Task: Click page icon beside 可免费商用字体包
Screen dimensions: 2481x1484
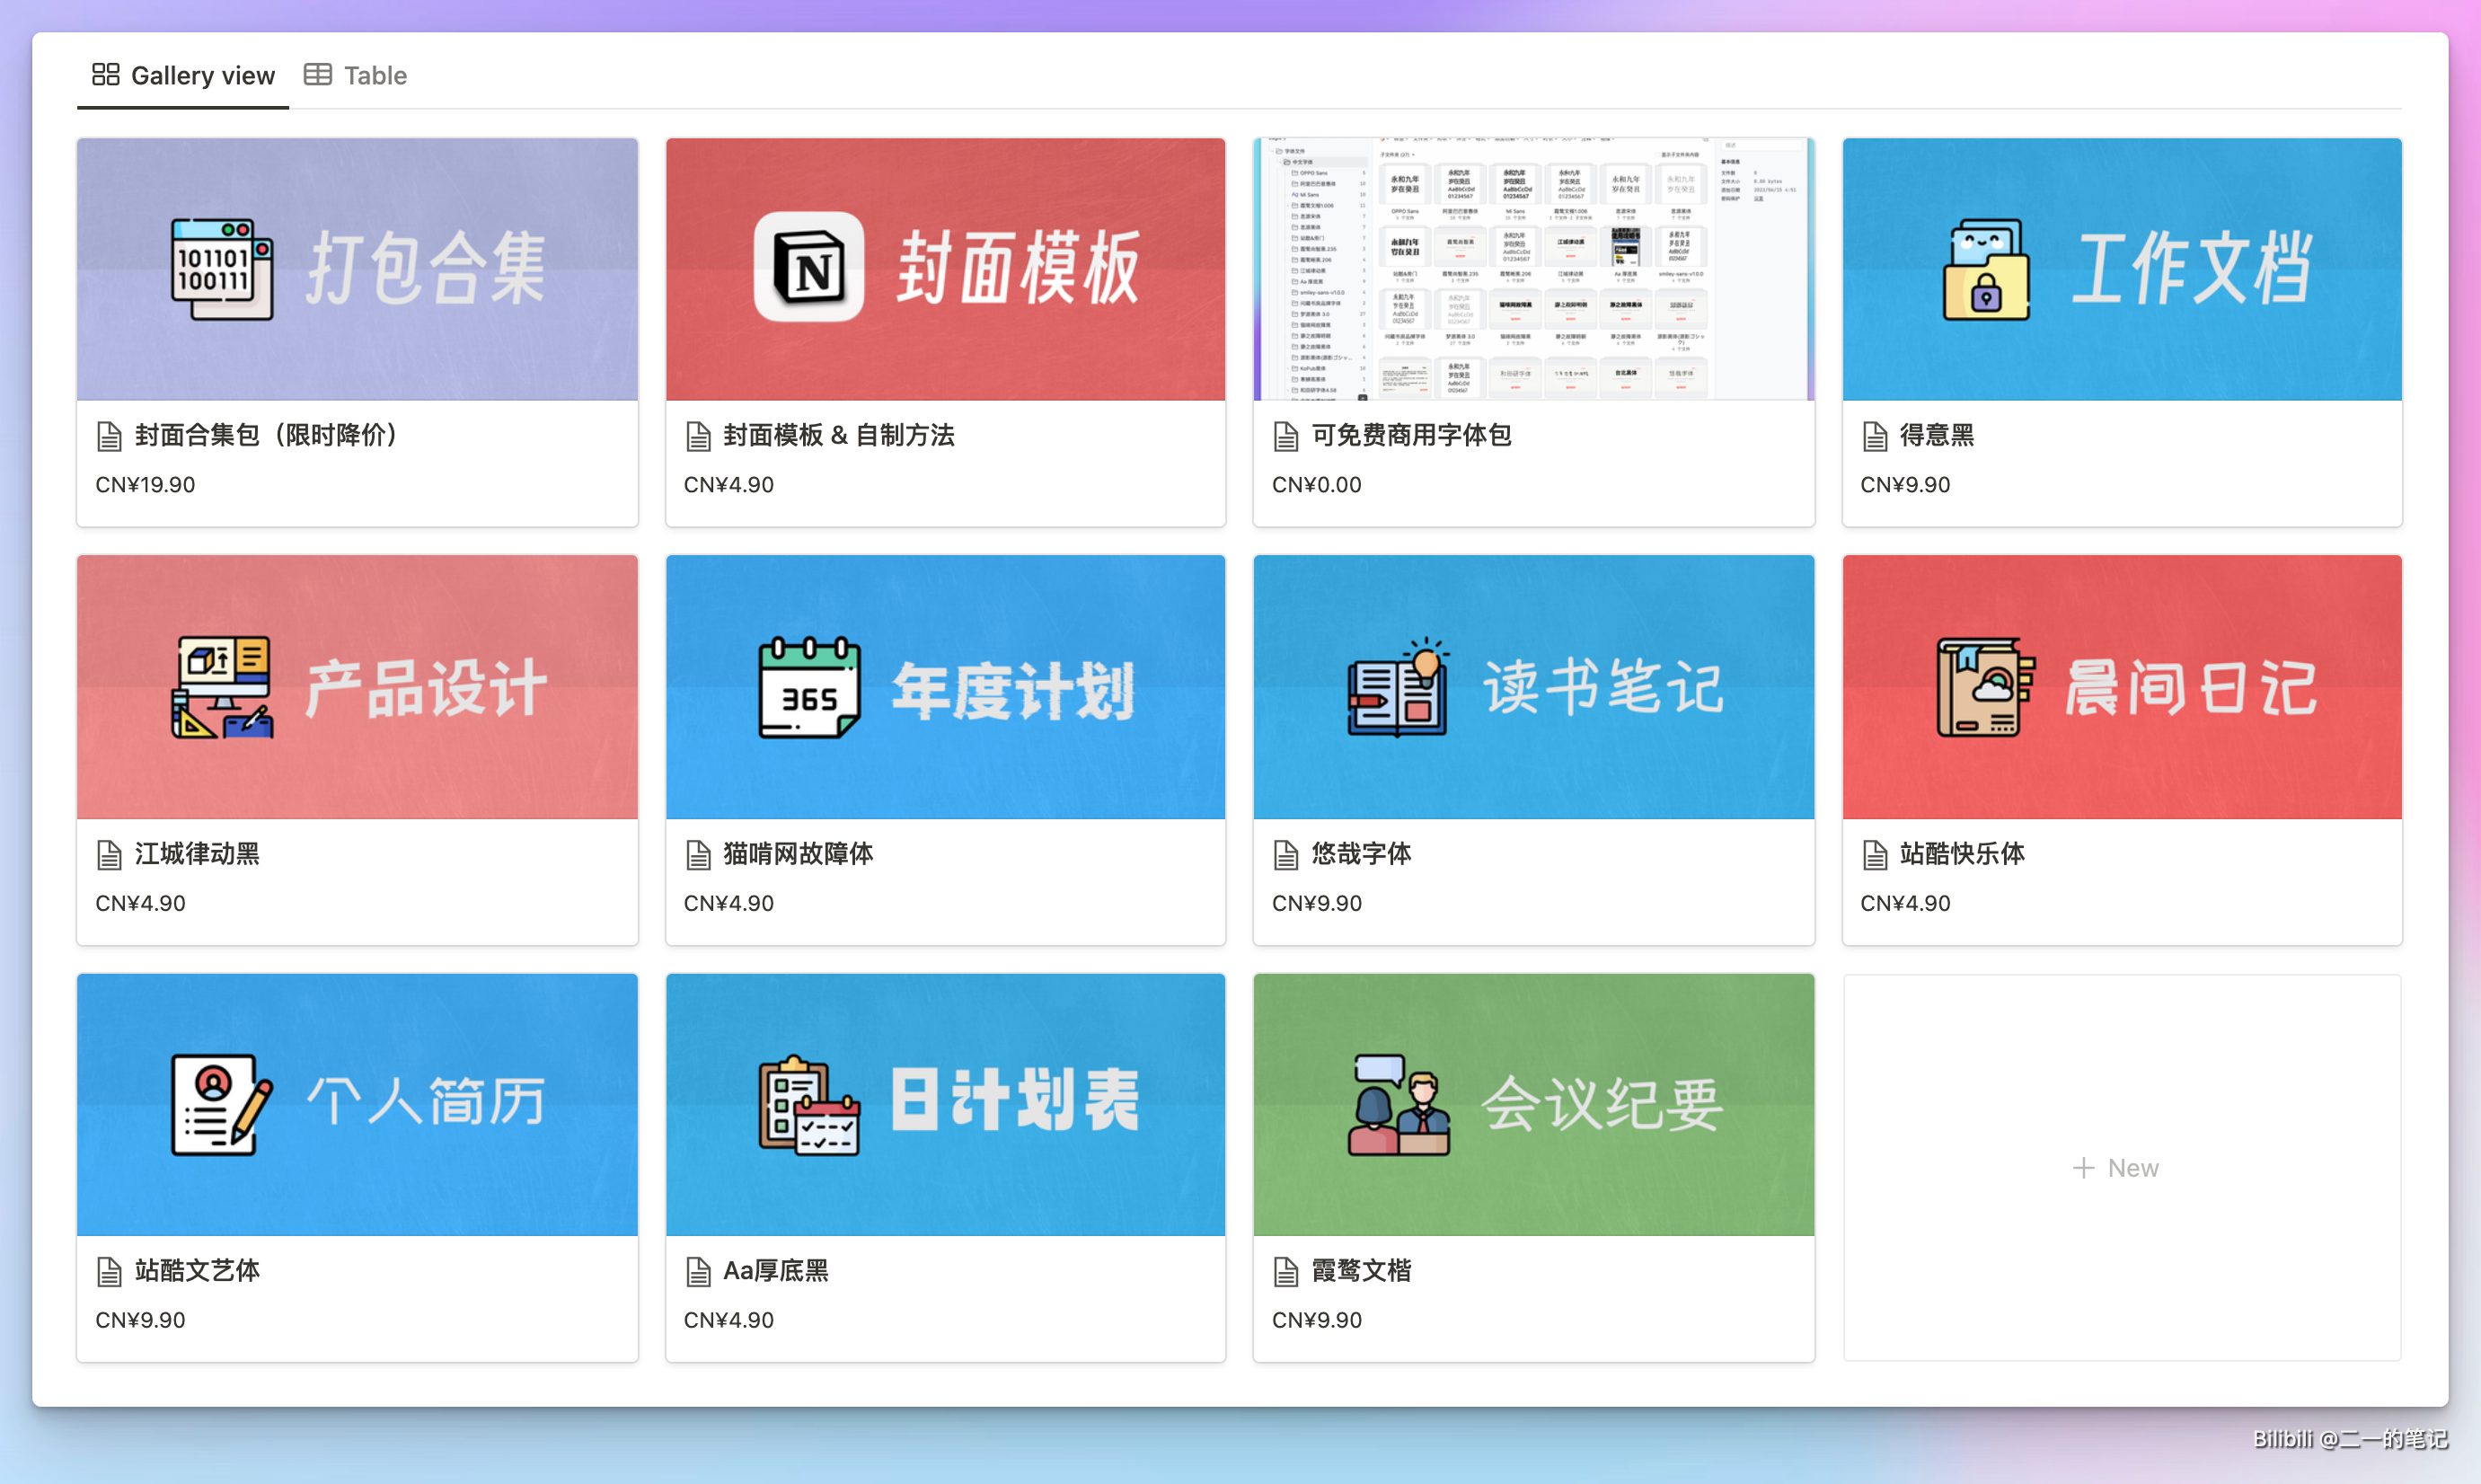Action: (1286, 436)
